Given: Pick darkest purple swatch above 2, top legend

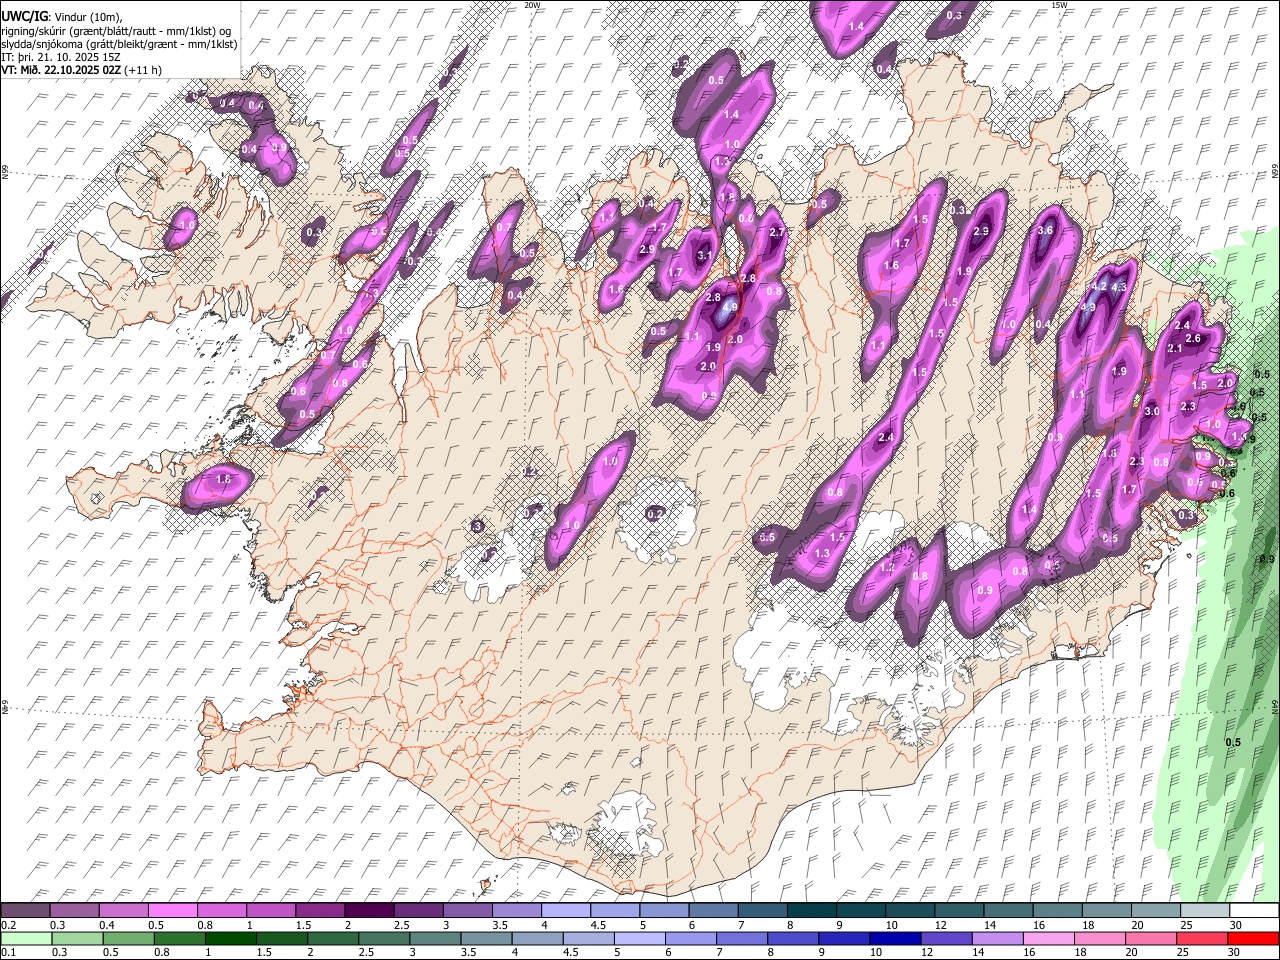Looking at the screenshot, I should point(369,911).
